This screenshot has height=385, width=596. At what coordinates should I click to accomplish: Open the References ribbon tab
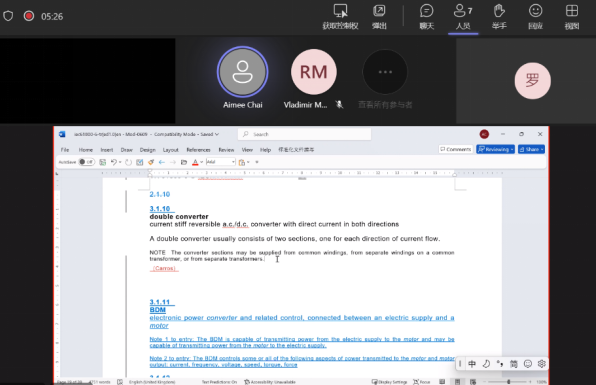click(198, 150)
